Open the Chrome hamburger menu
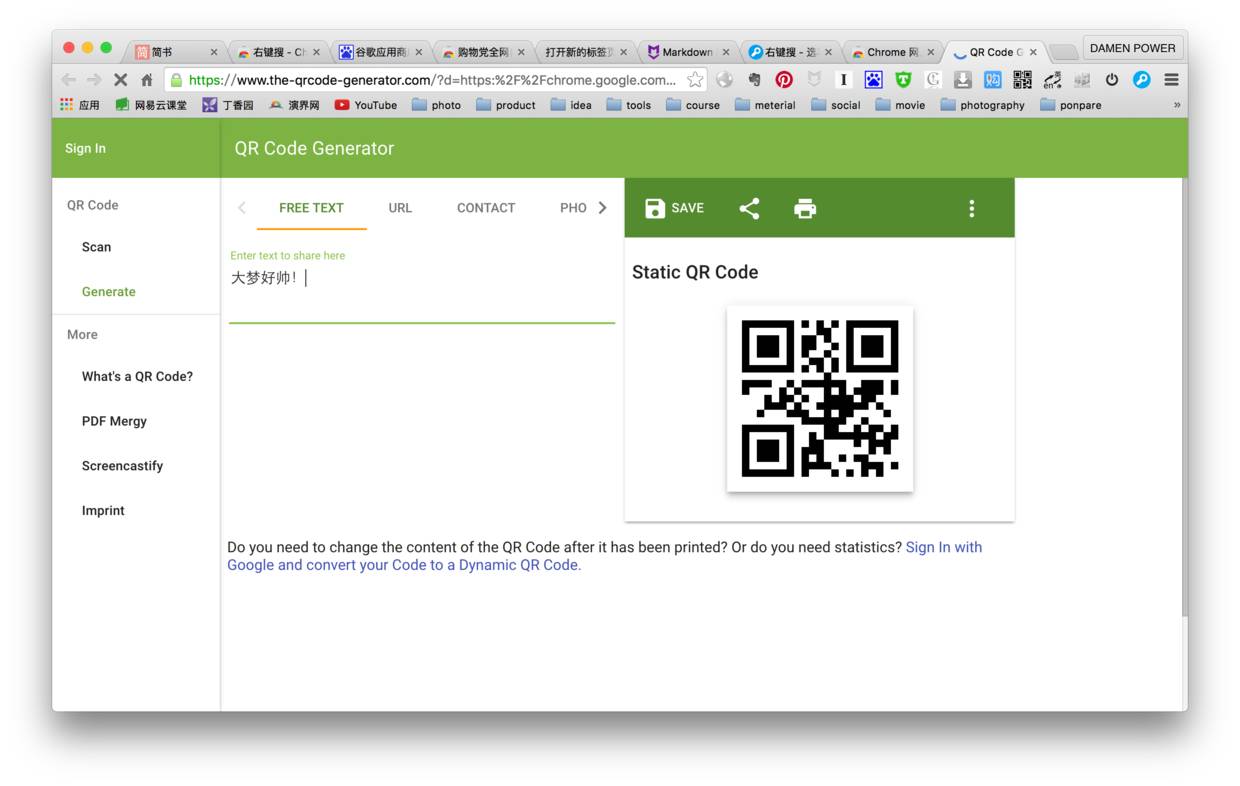 pos(1171,80)
